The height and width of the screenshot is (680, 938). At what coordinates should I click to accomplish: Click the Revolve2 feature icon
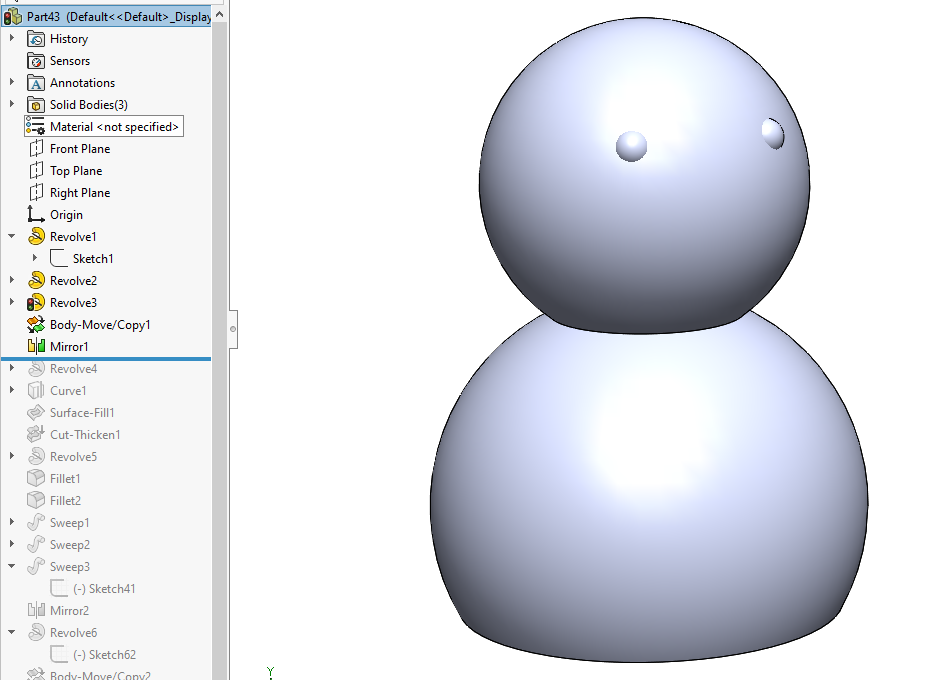[x=36, y=281]
